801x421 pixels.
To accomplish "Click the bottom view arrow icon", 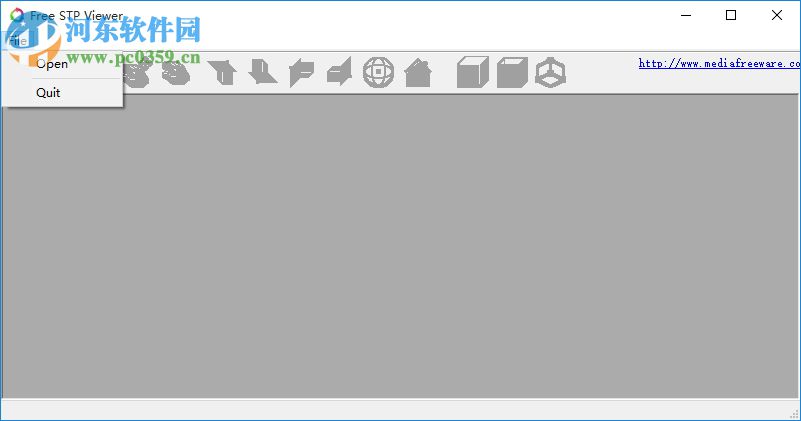I will pyautogui.click(x=263, y=72).
